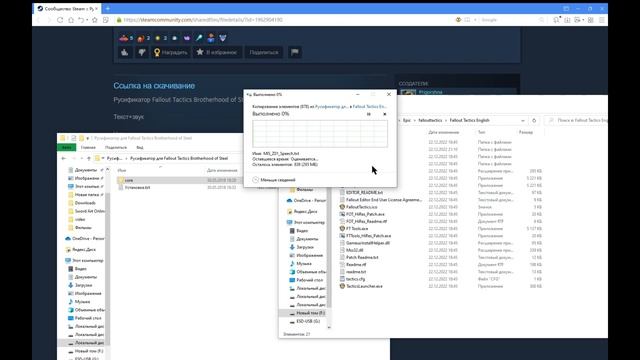Collapse copy dialog via Меньше сведений
The image size is (640, 360).
[274, 180]
